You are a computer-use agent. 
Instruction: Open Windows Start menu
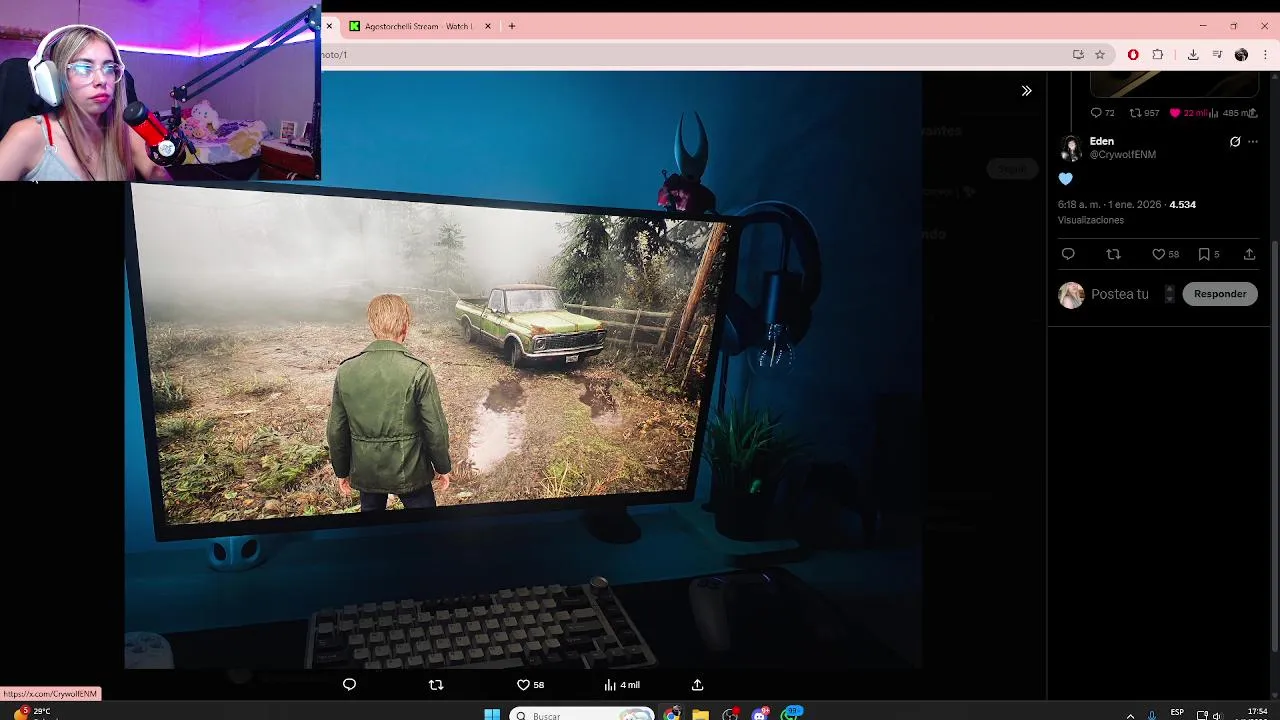[x=492, y=714]
